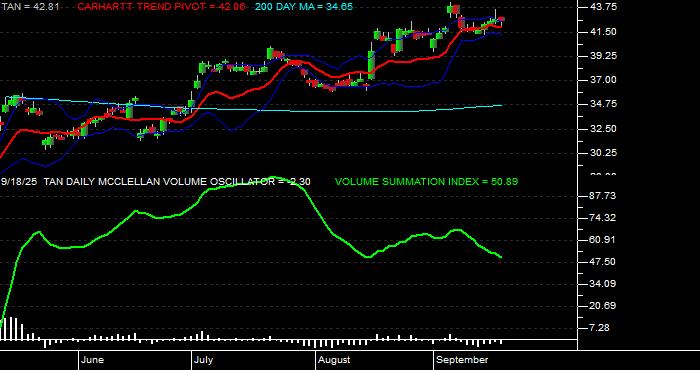The image size is (700, 370).
Task: Click the end of the green summation index line
Action: pyautogui.click(x=501, y=257)
